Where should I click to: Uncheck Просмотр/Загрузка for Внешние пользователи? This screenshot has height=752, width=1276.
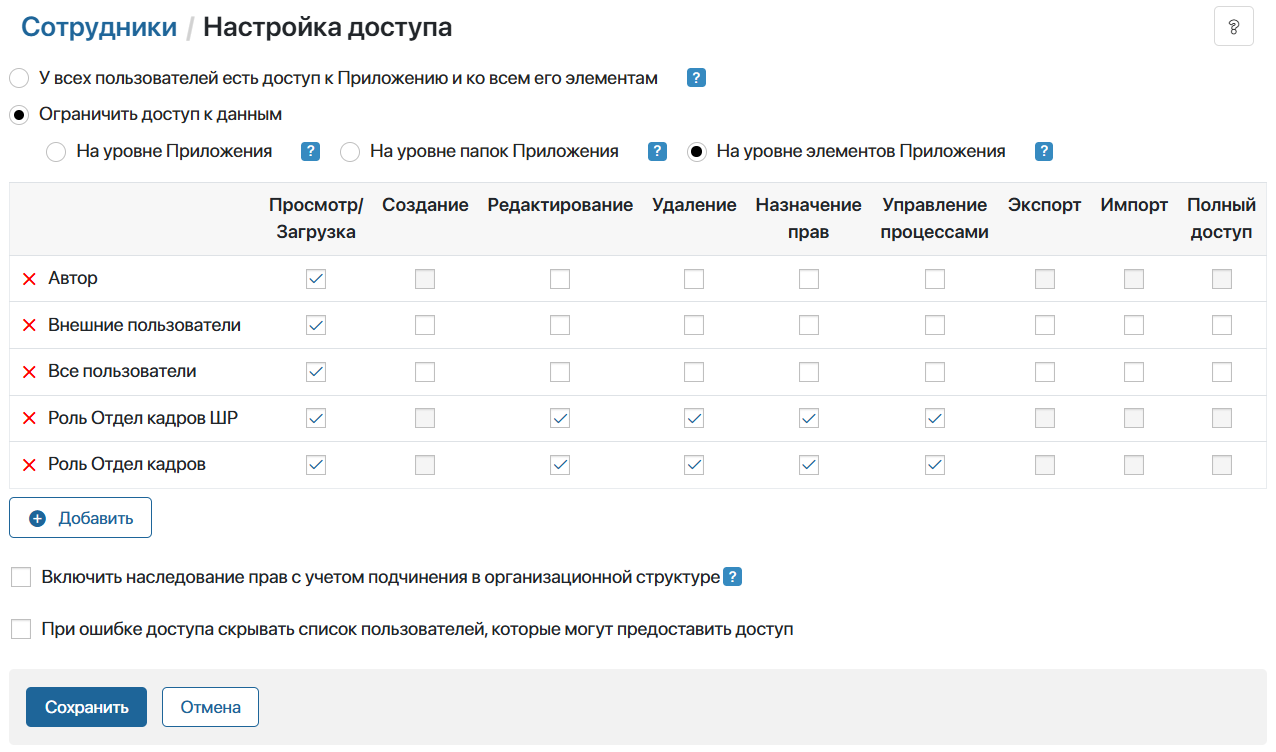[316, 325]
